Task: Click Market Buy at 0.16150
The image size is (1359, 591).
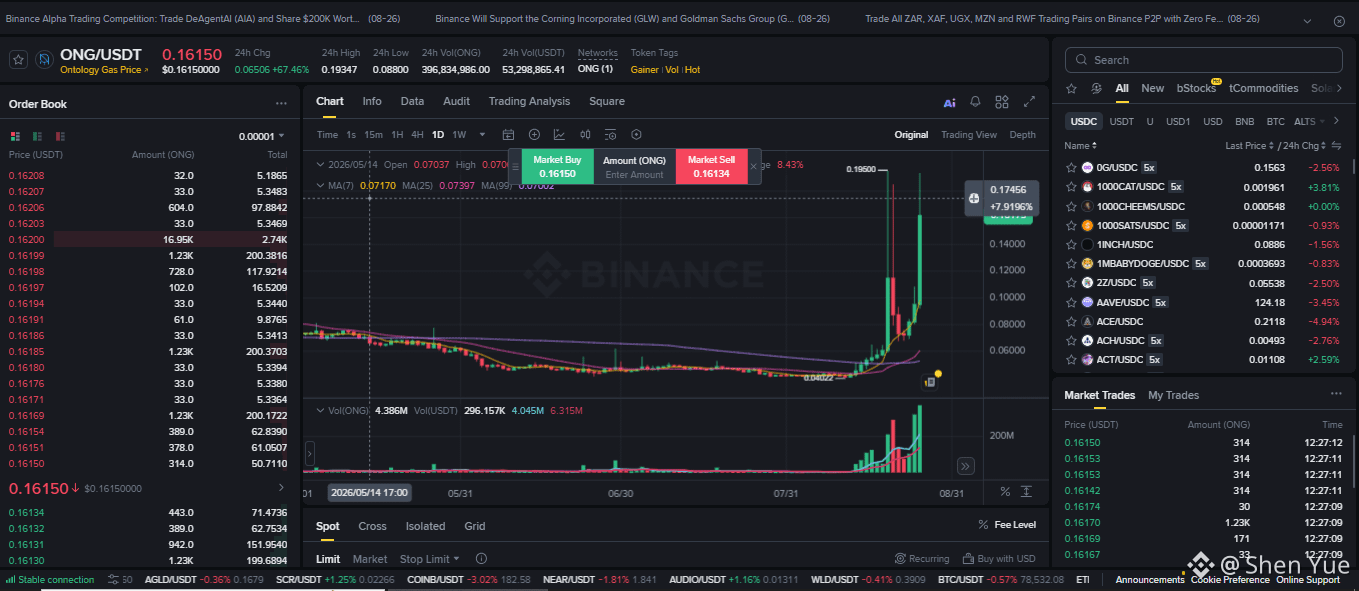Action: click(x=557, y=166)
